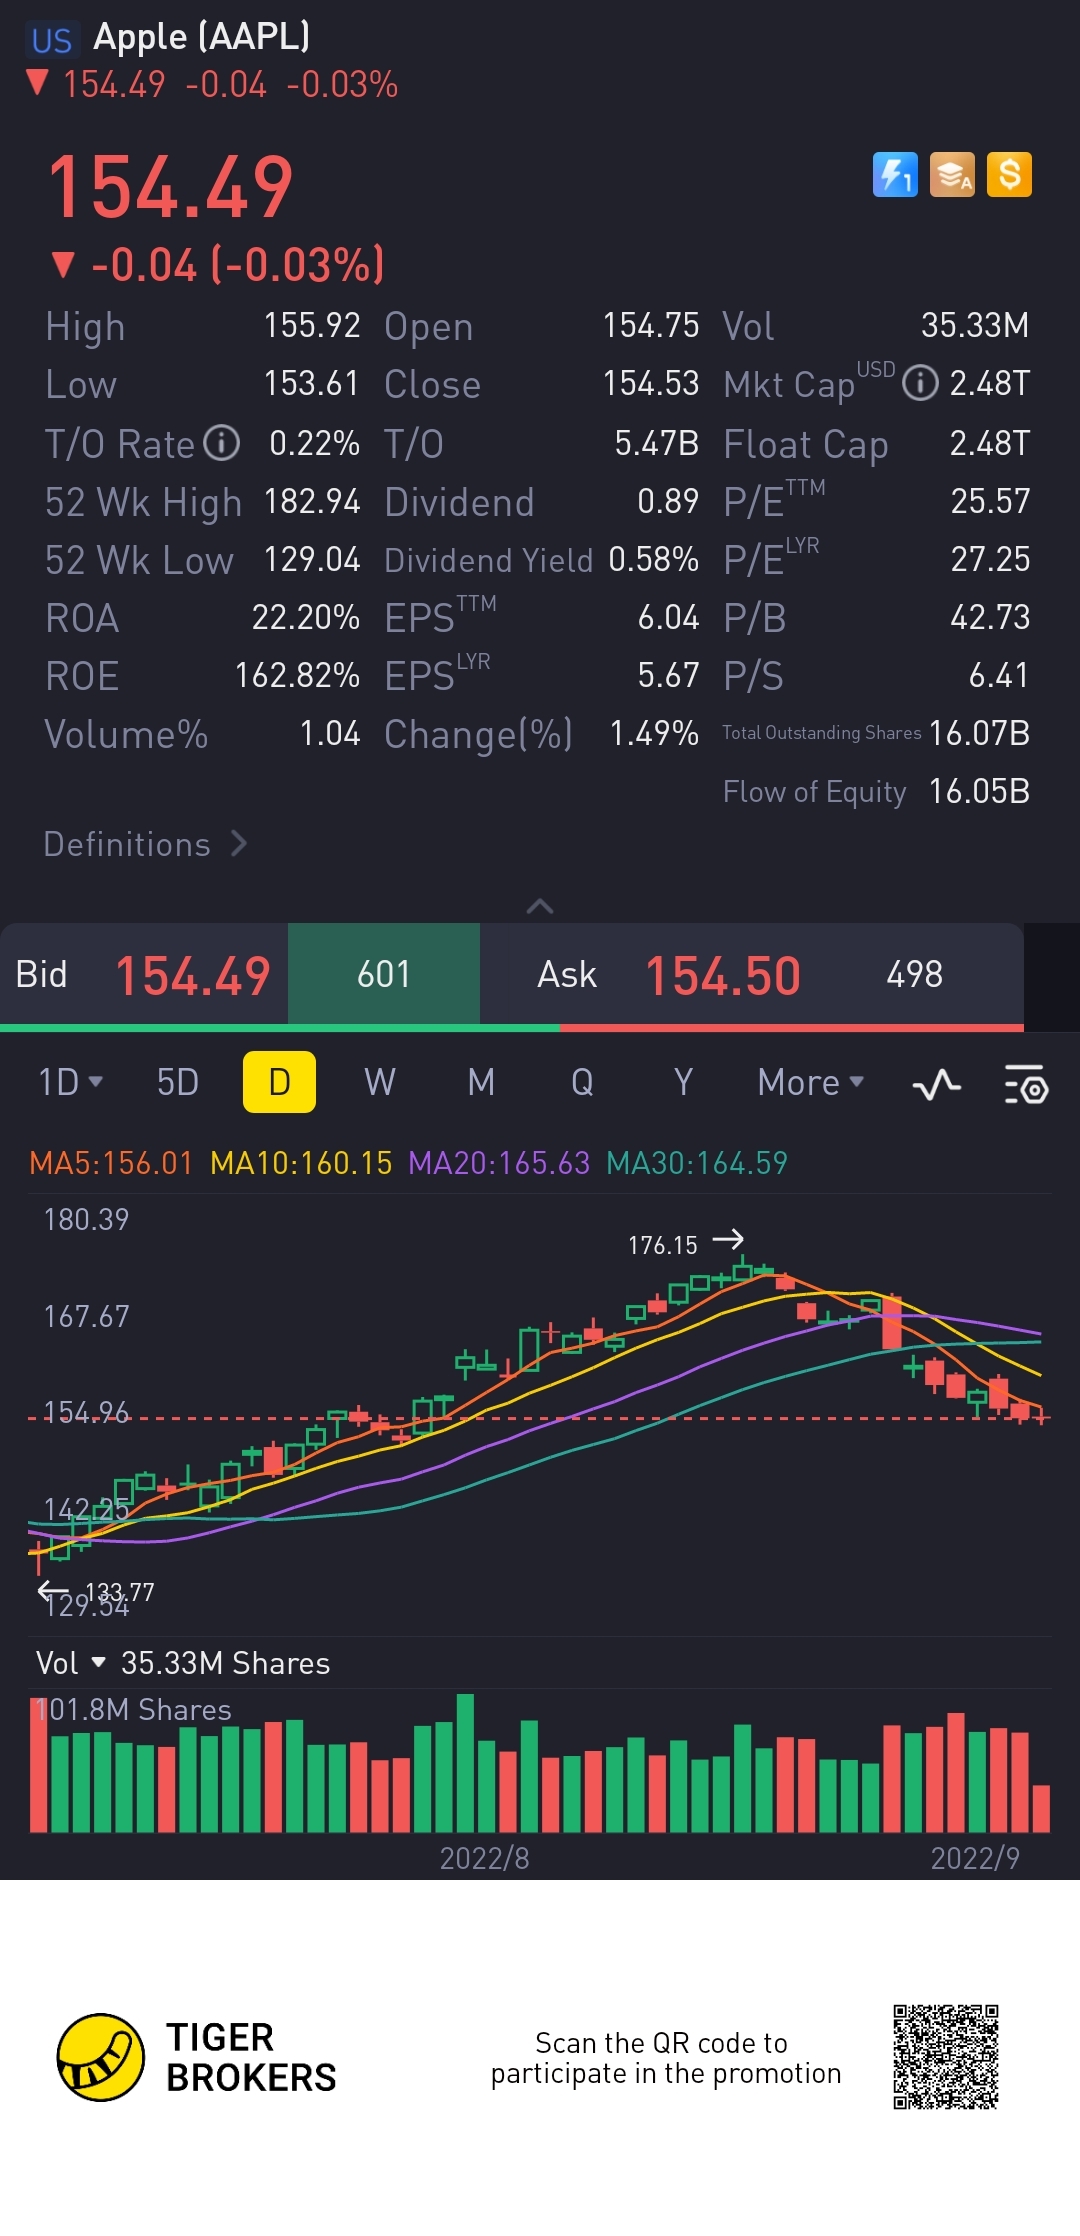Tap Flow of Equity 16.05B
This screenshot has height=2236, width=1080.
coord(980,791)
